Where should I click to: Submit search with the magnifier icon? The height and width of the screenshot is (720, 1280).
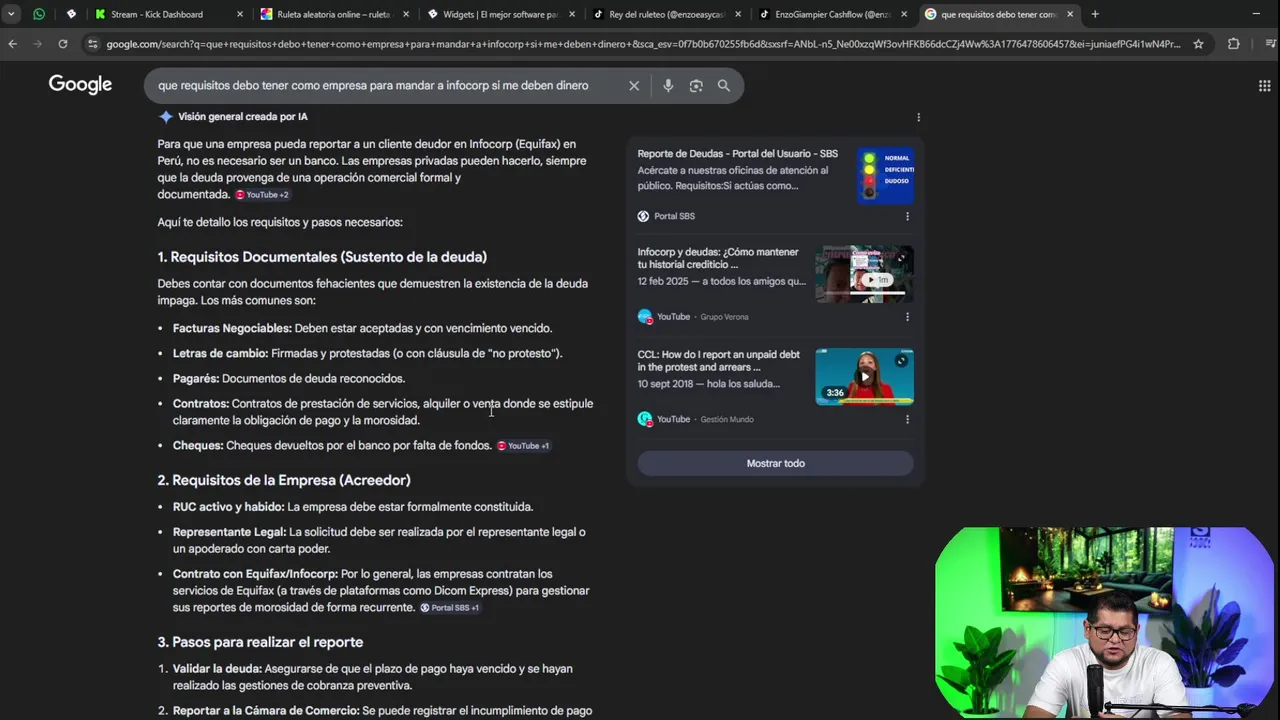click(x=724, y=86)
